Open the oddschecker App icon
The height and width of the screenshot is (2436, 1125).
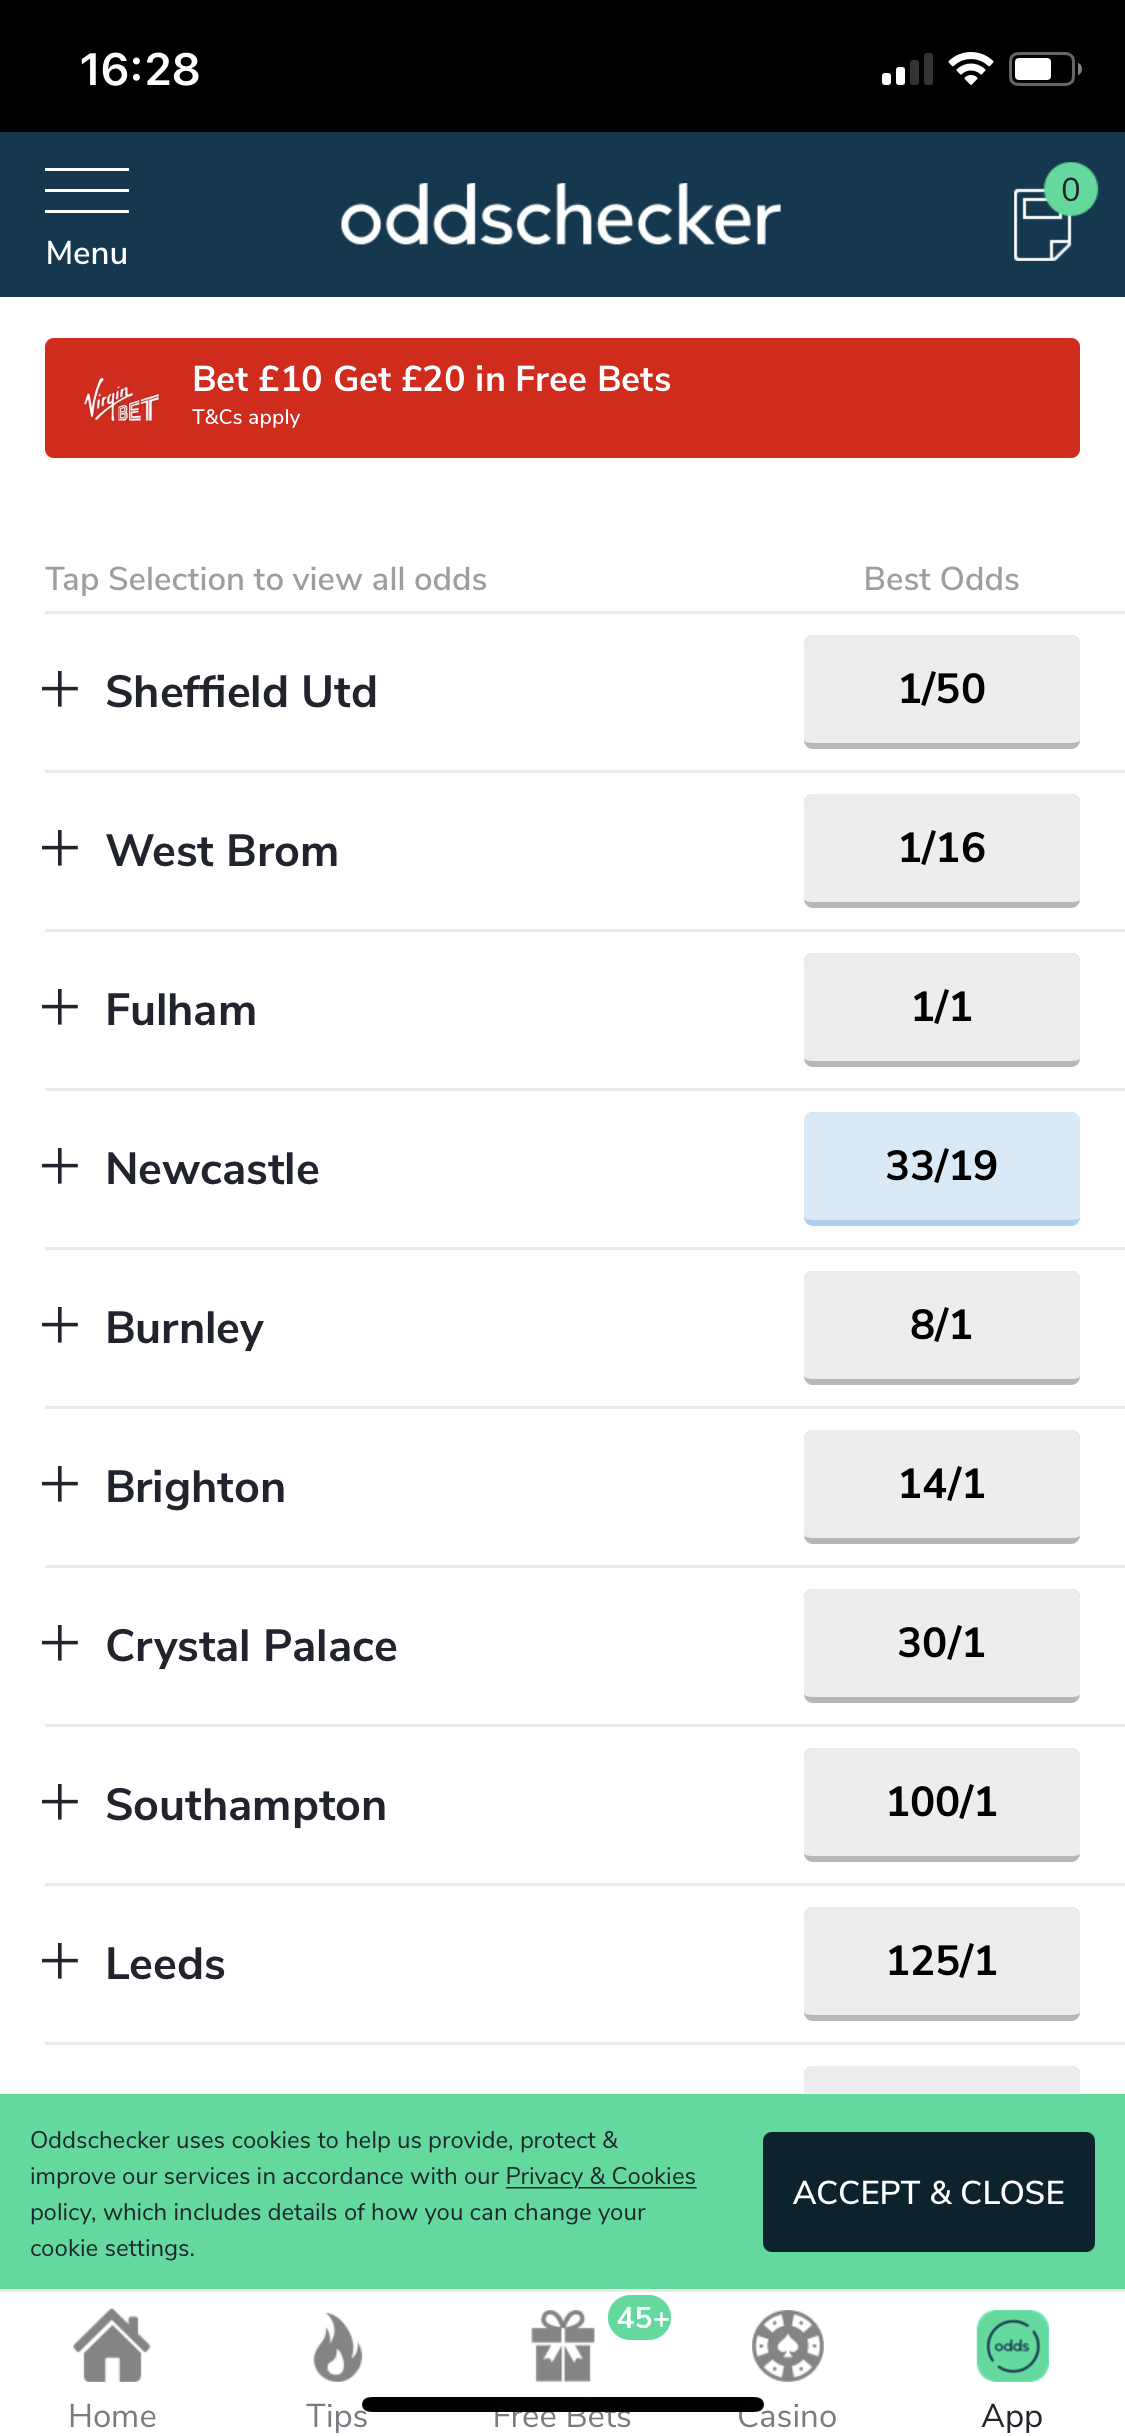coord(1013,2346)
